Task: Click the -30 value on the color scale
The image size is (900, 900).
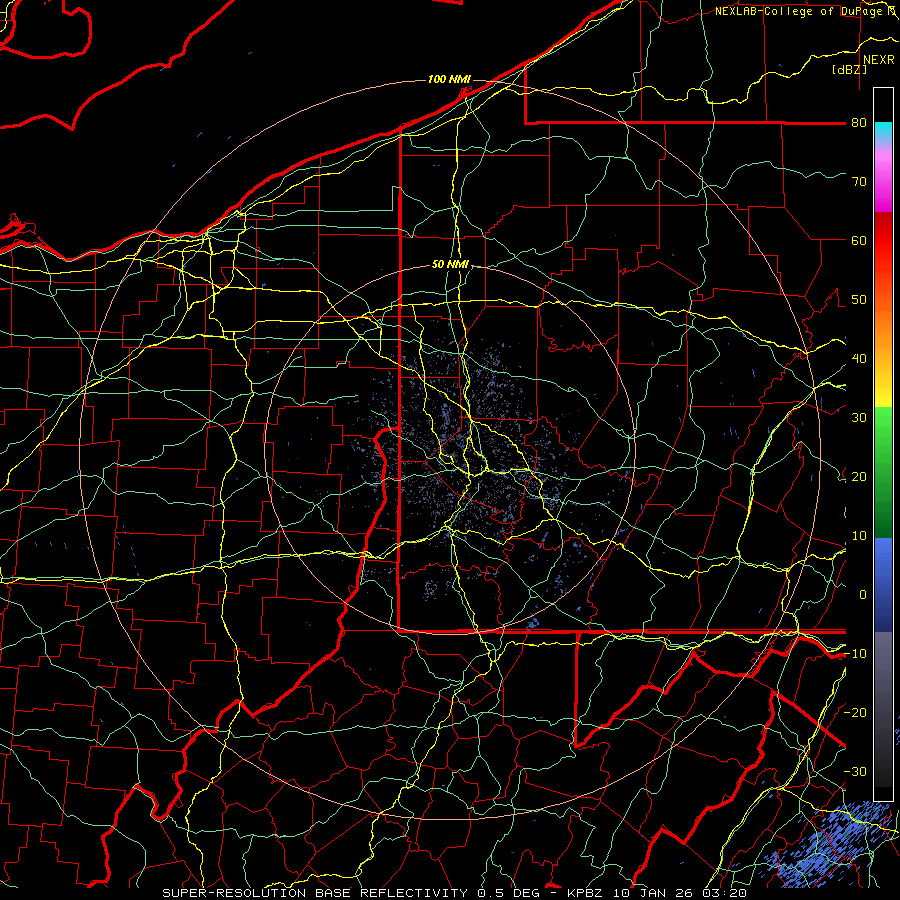Action: (x=855, y=772)
